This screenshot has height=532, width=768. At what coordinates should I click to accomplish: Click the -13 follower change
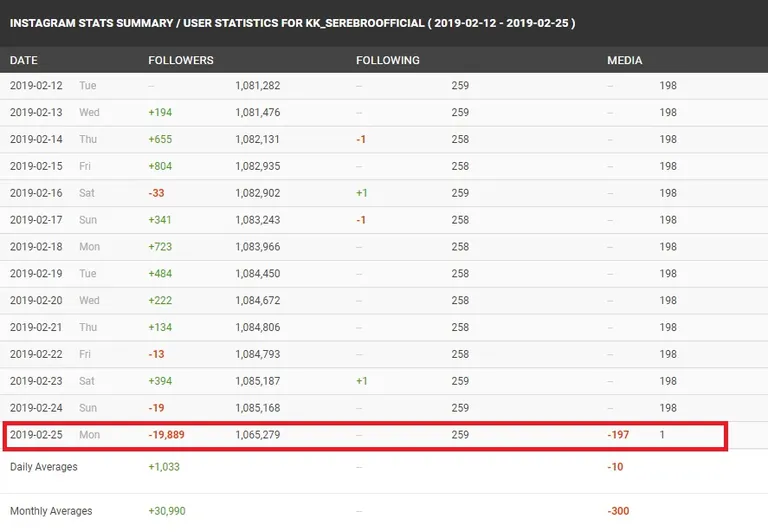(x=156, y=354)
